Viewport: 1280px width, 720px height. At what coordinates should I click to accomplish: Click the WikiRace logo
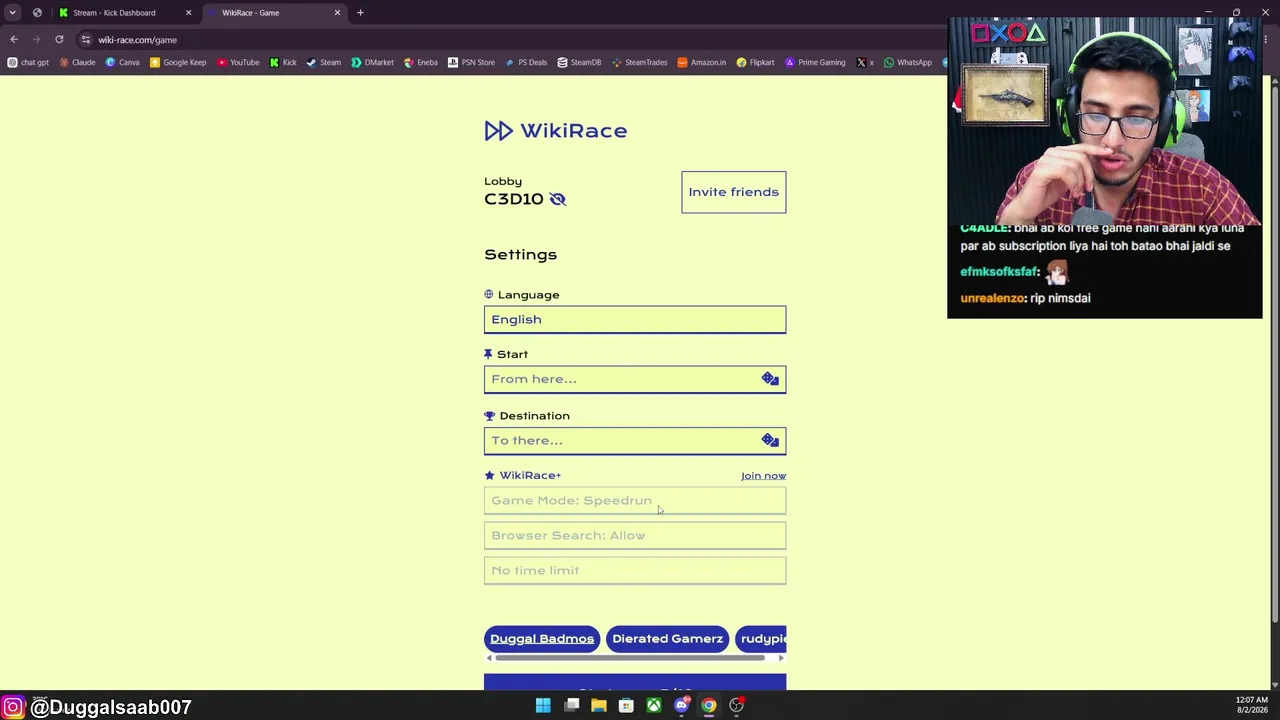[x=556, y=131]
